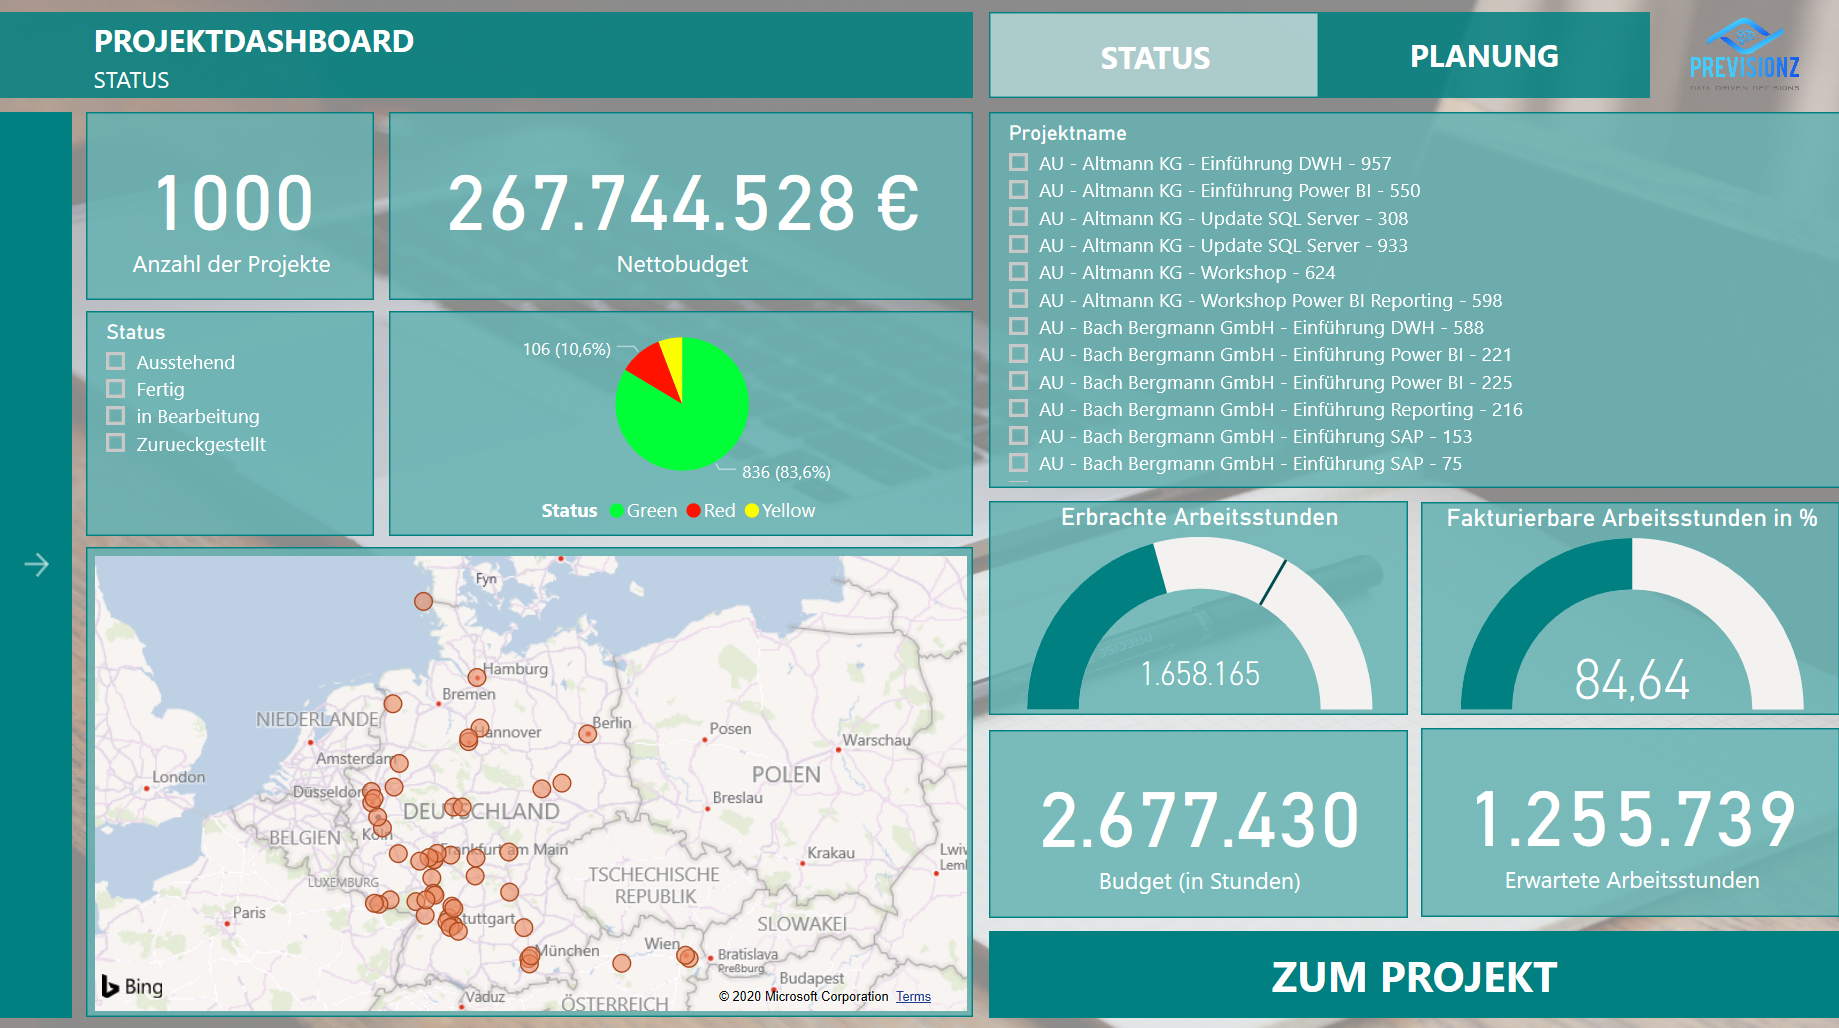Image resolution: width=1839 pixels, height=1028 pixels.
Task: Click the yellow legend marker
Action: click(x=752, y=511)
